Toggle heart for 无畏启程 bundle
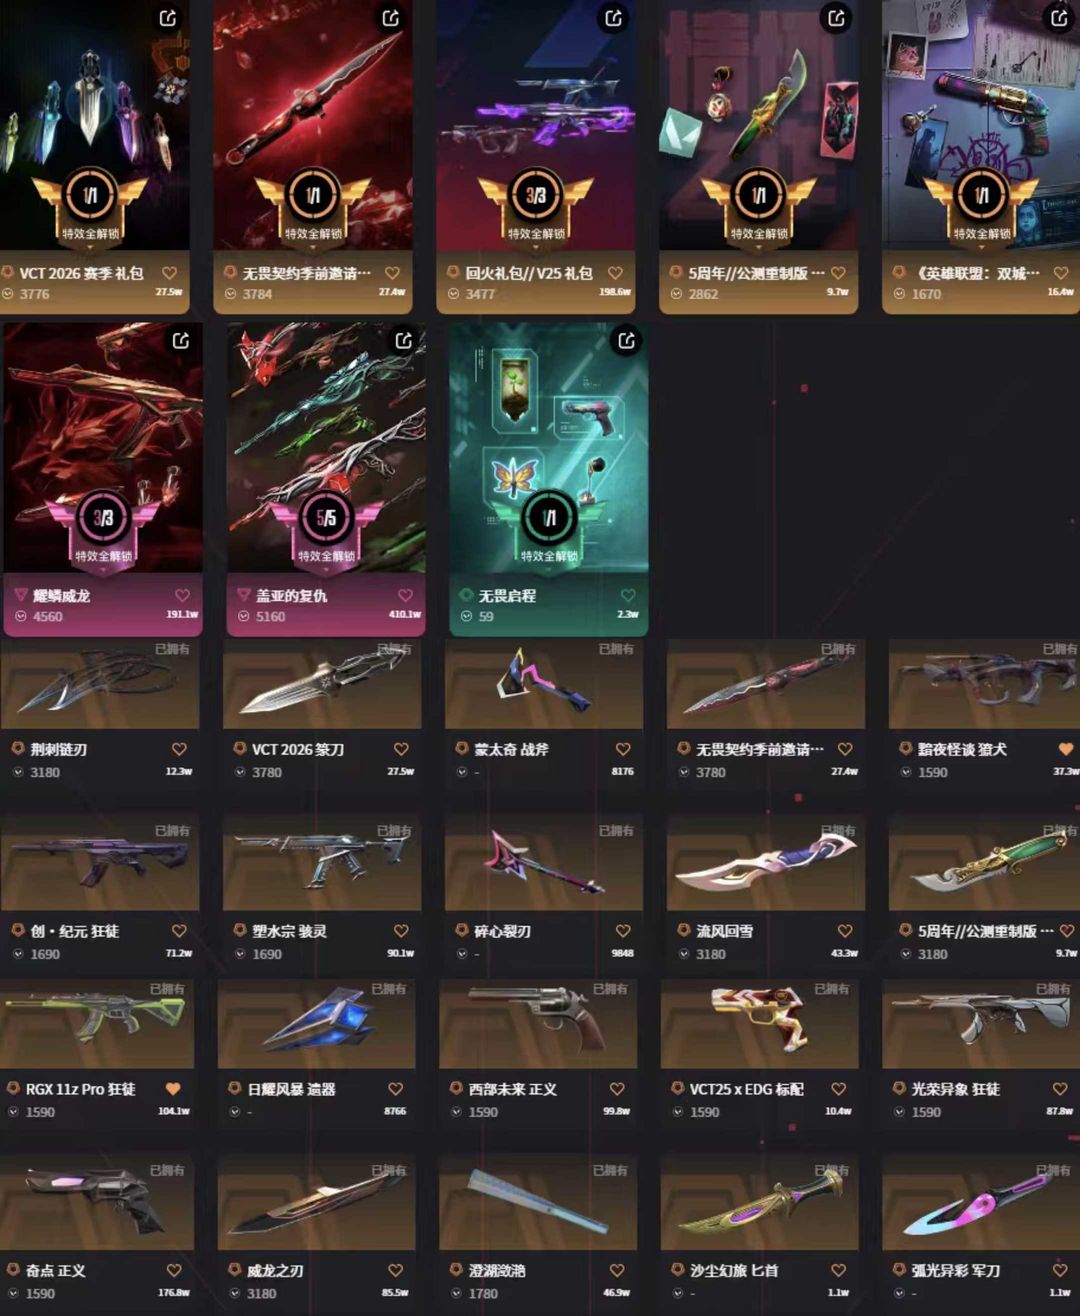 click(628, 595)
